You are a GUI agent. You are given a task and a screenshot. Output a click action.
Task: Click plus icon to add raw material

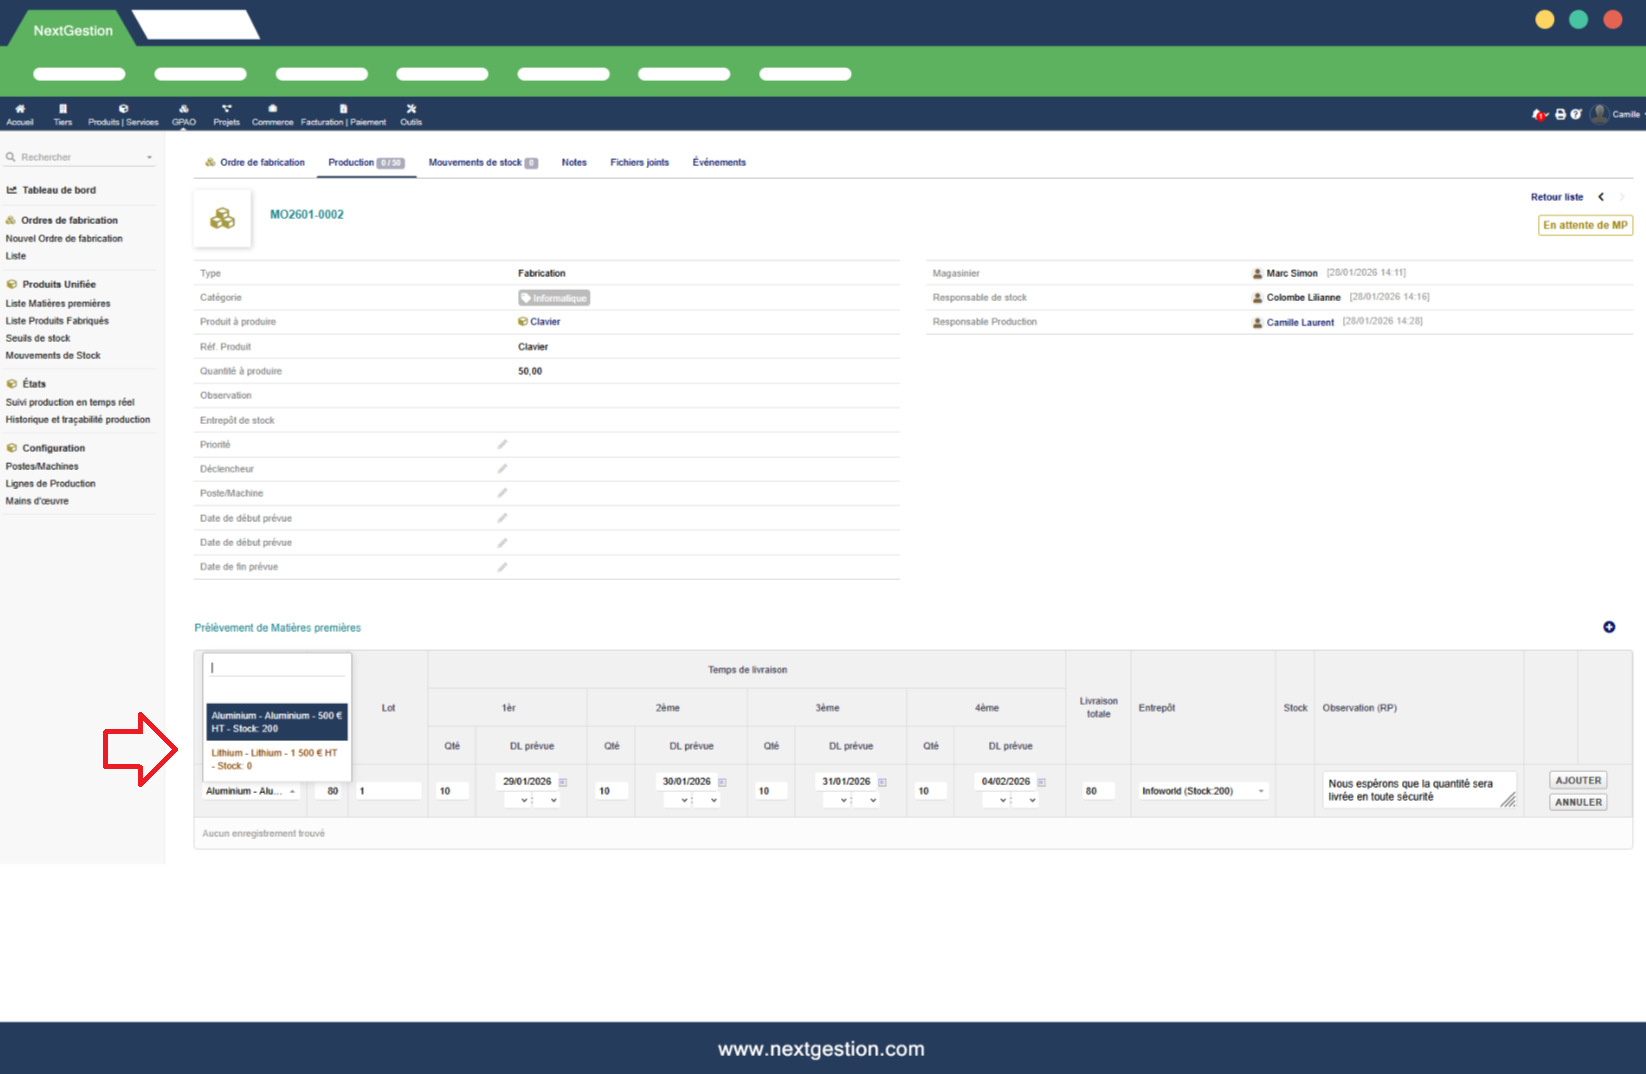point(1609,627)
